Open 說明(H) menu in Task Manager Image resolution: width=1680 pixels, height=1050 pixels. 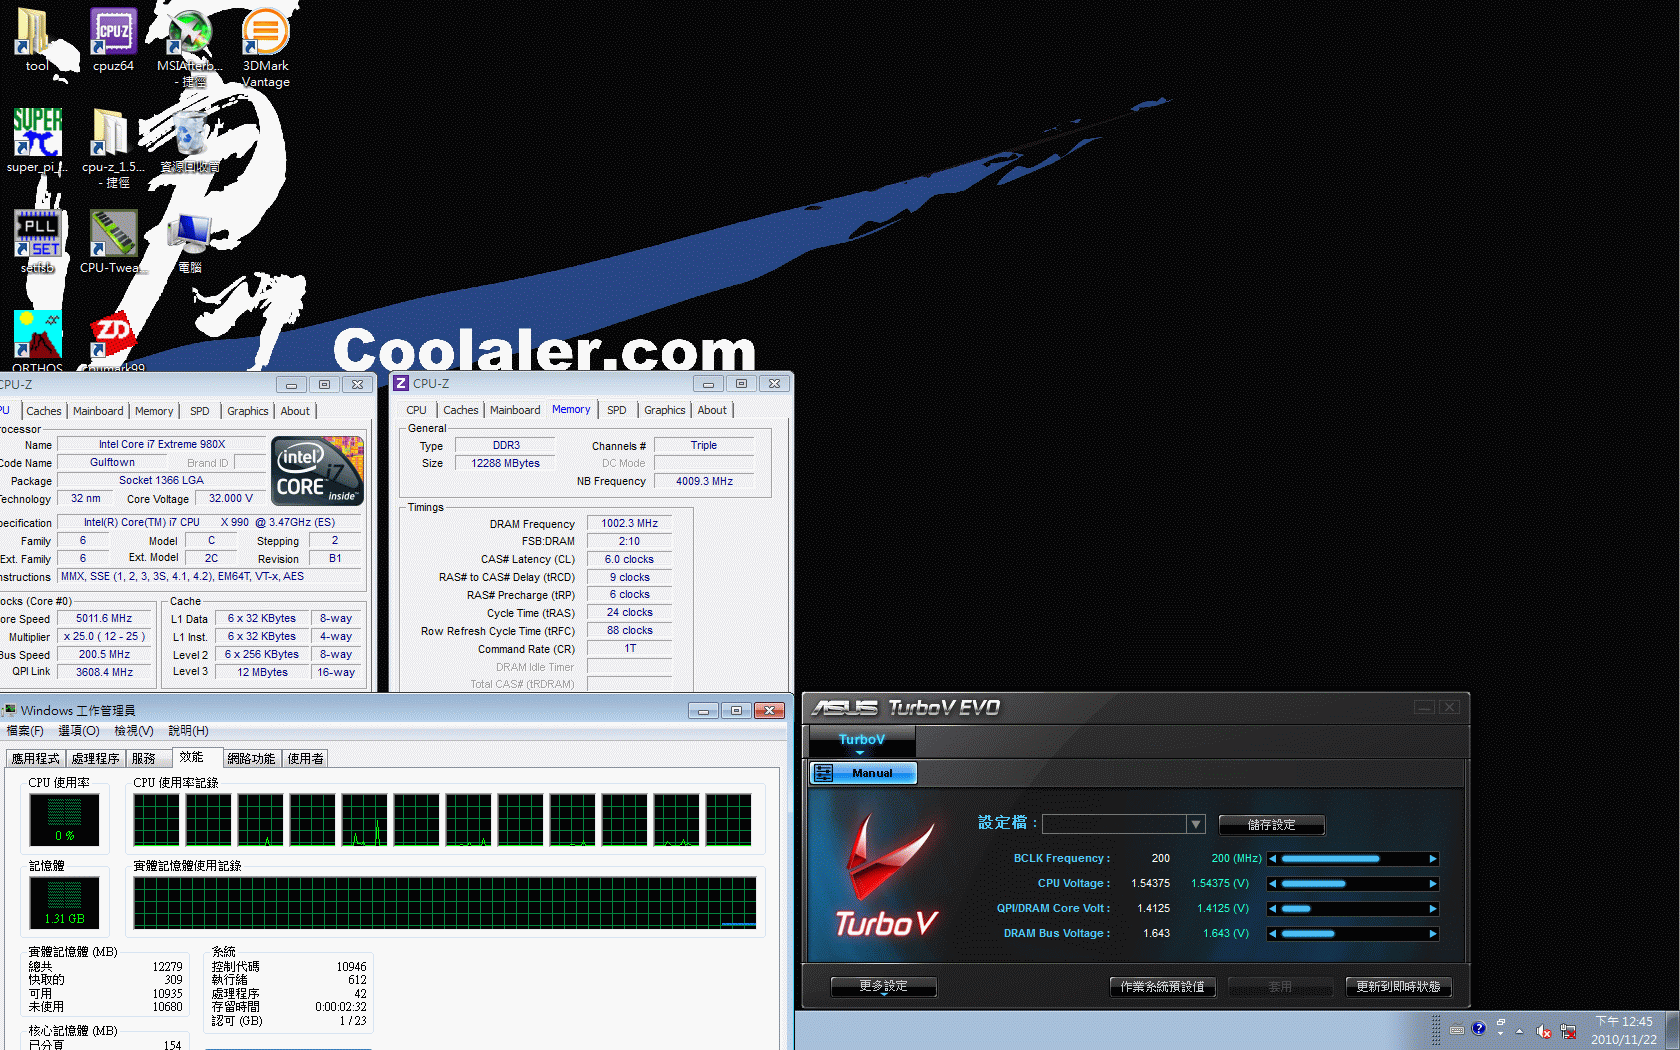(189, 731)
